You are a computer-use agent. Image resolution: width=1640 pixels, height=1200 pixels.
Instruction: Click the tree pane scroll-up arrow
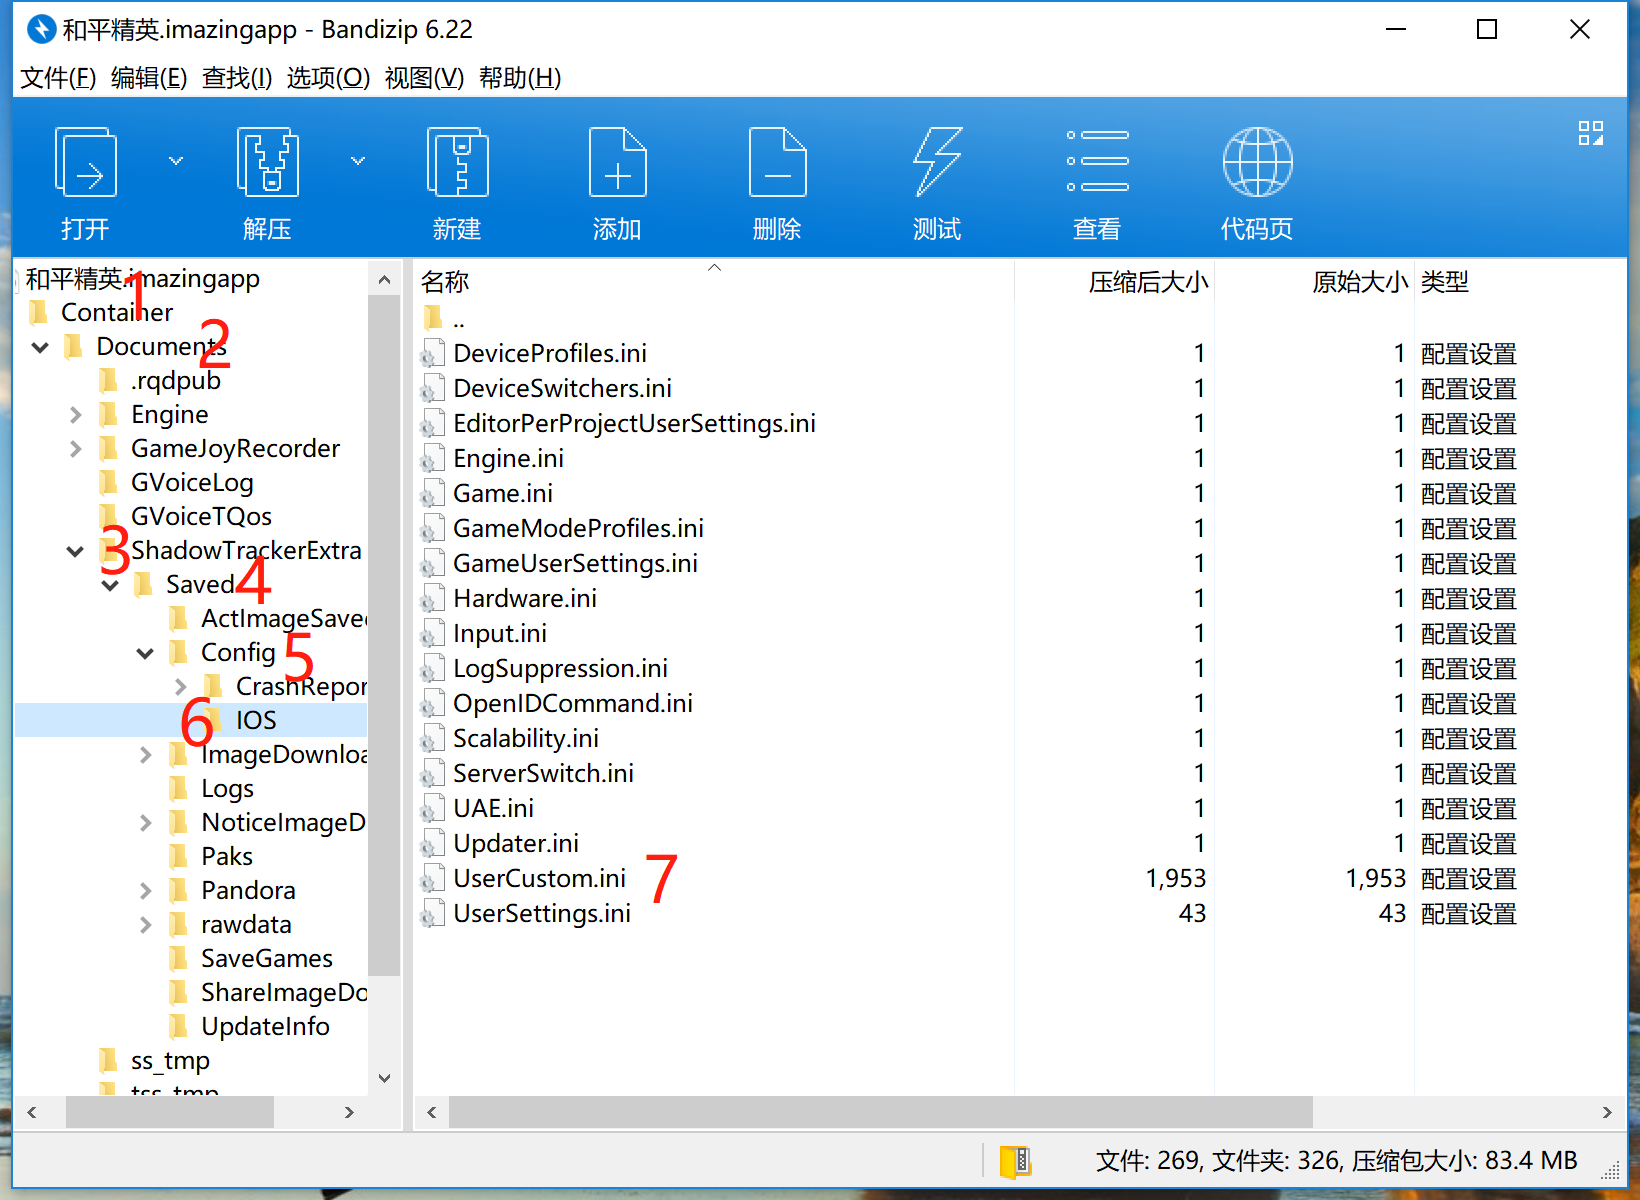pos(384,281)
